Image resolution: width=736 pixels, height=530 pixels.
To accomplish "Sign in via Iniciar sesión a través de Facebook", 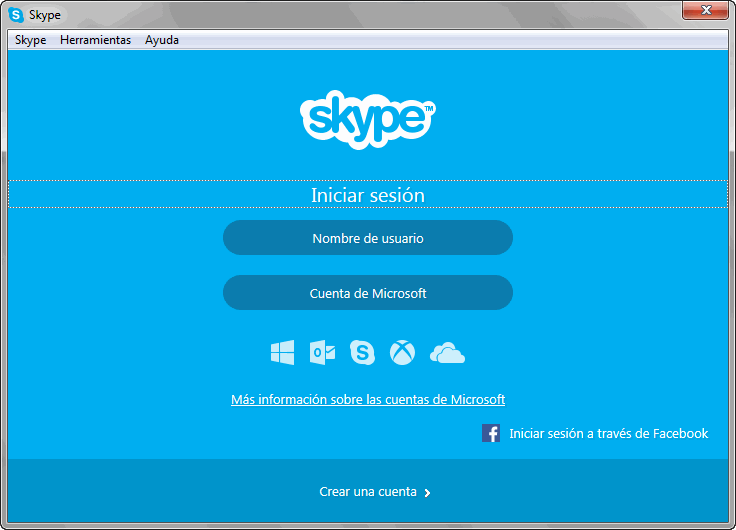I will click(x=608, y=433).
